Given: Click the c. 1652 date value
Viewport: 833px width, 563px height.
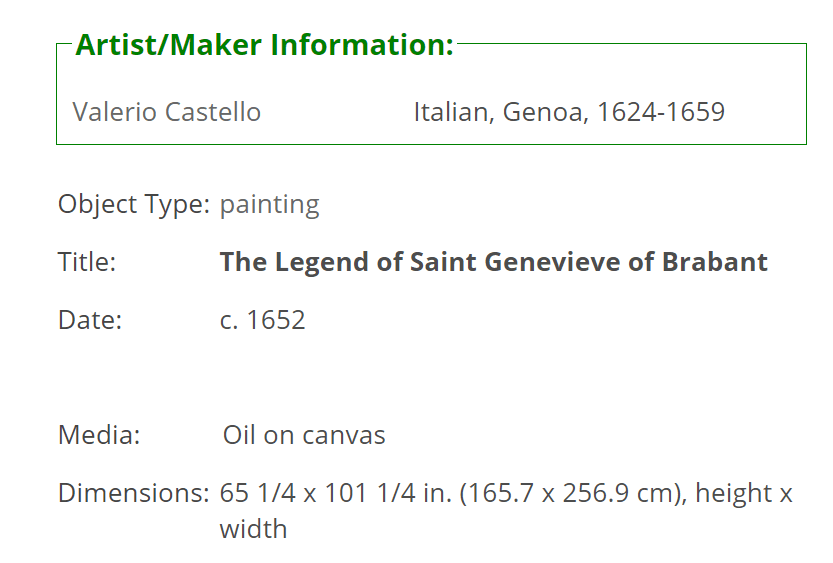Looking at the screenshot, I should pos(262,320).
